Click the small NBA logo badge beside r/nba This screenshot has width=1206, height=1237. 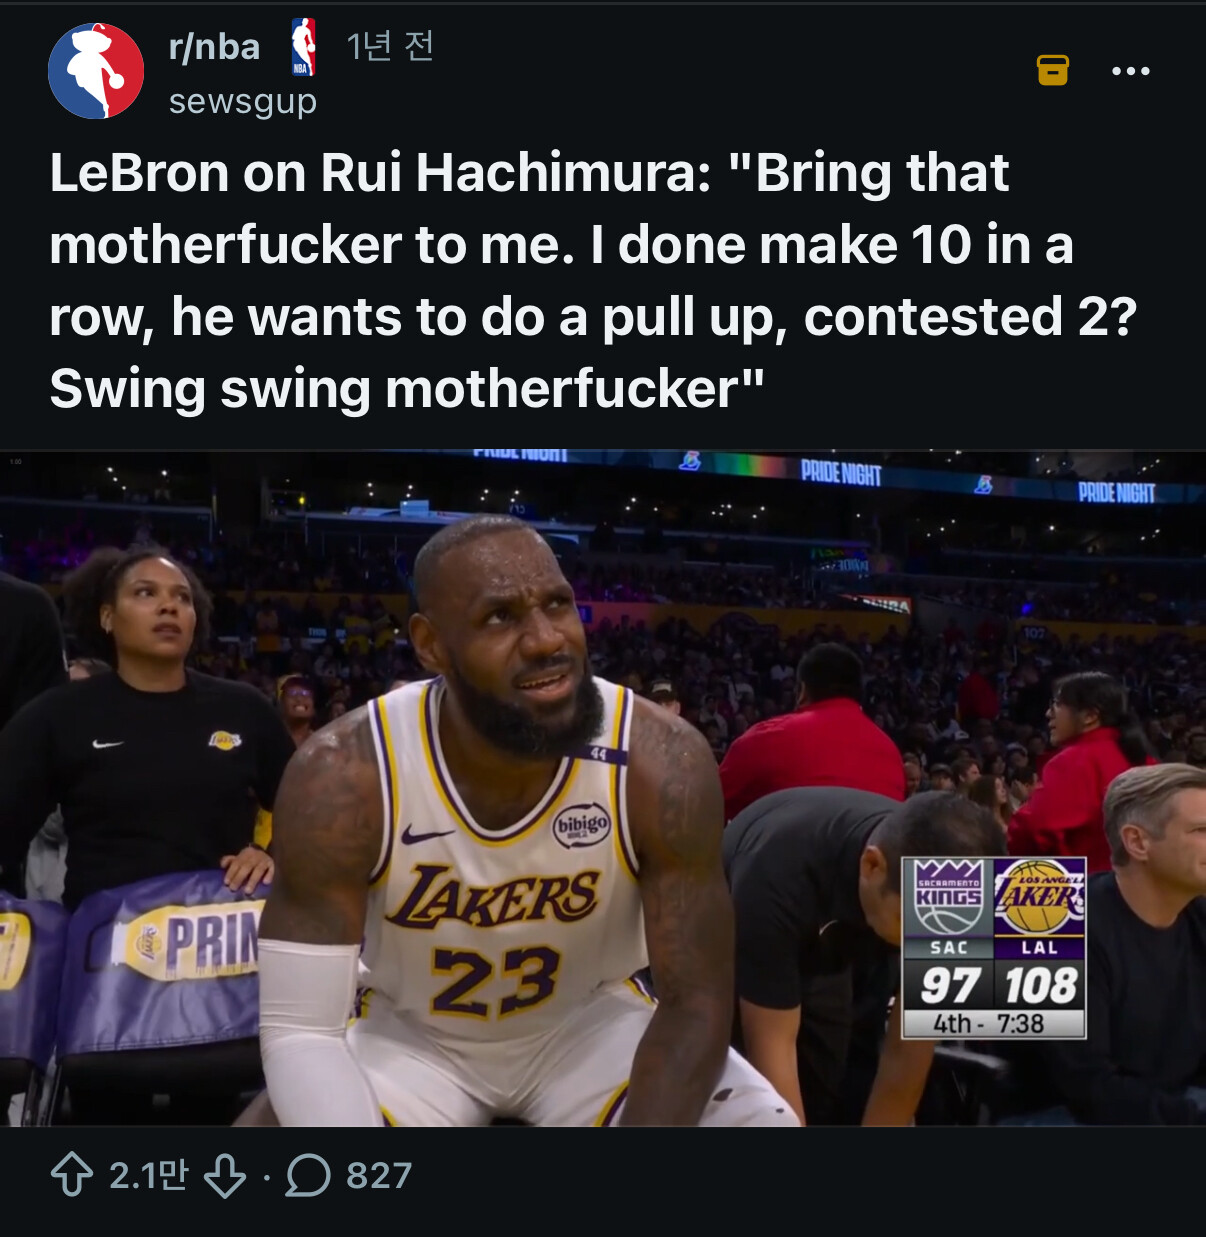click(303, 47)
